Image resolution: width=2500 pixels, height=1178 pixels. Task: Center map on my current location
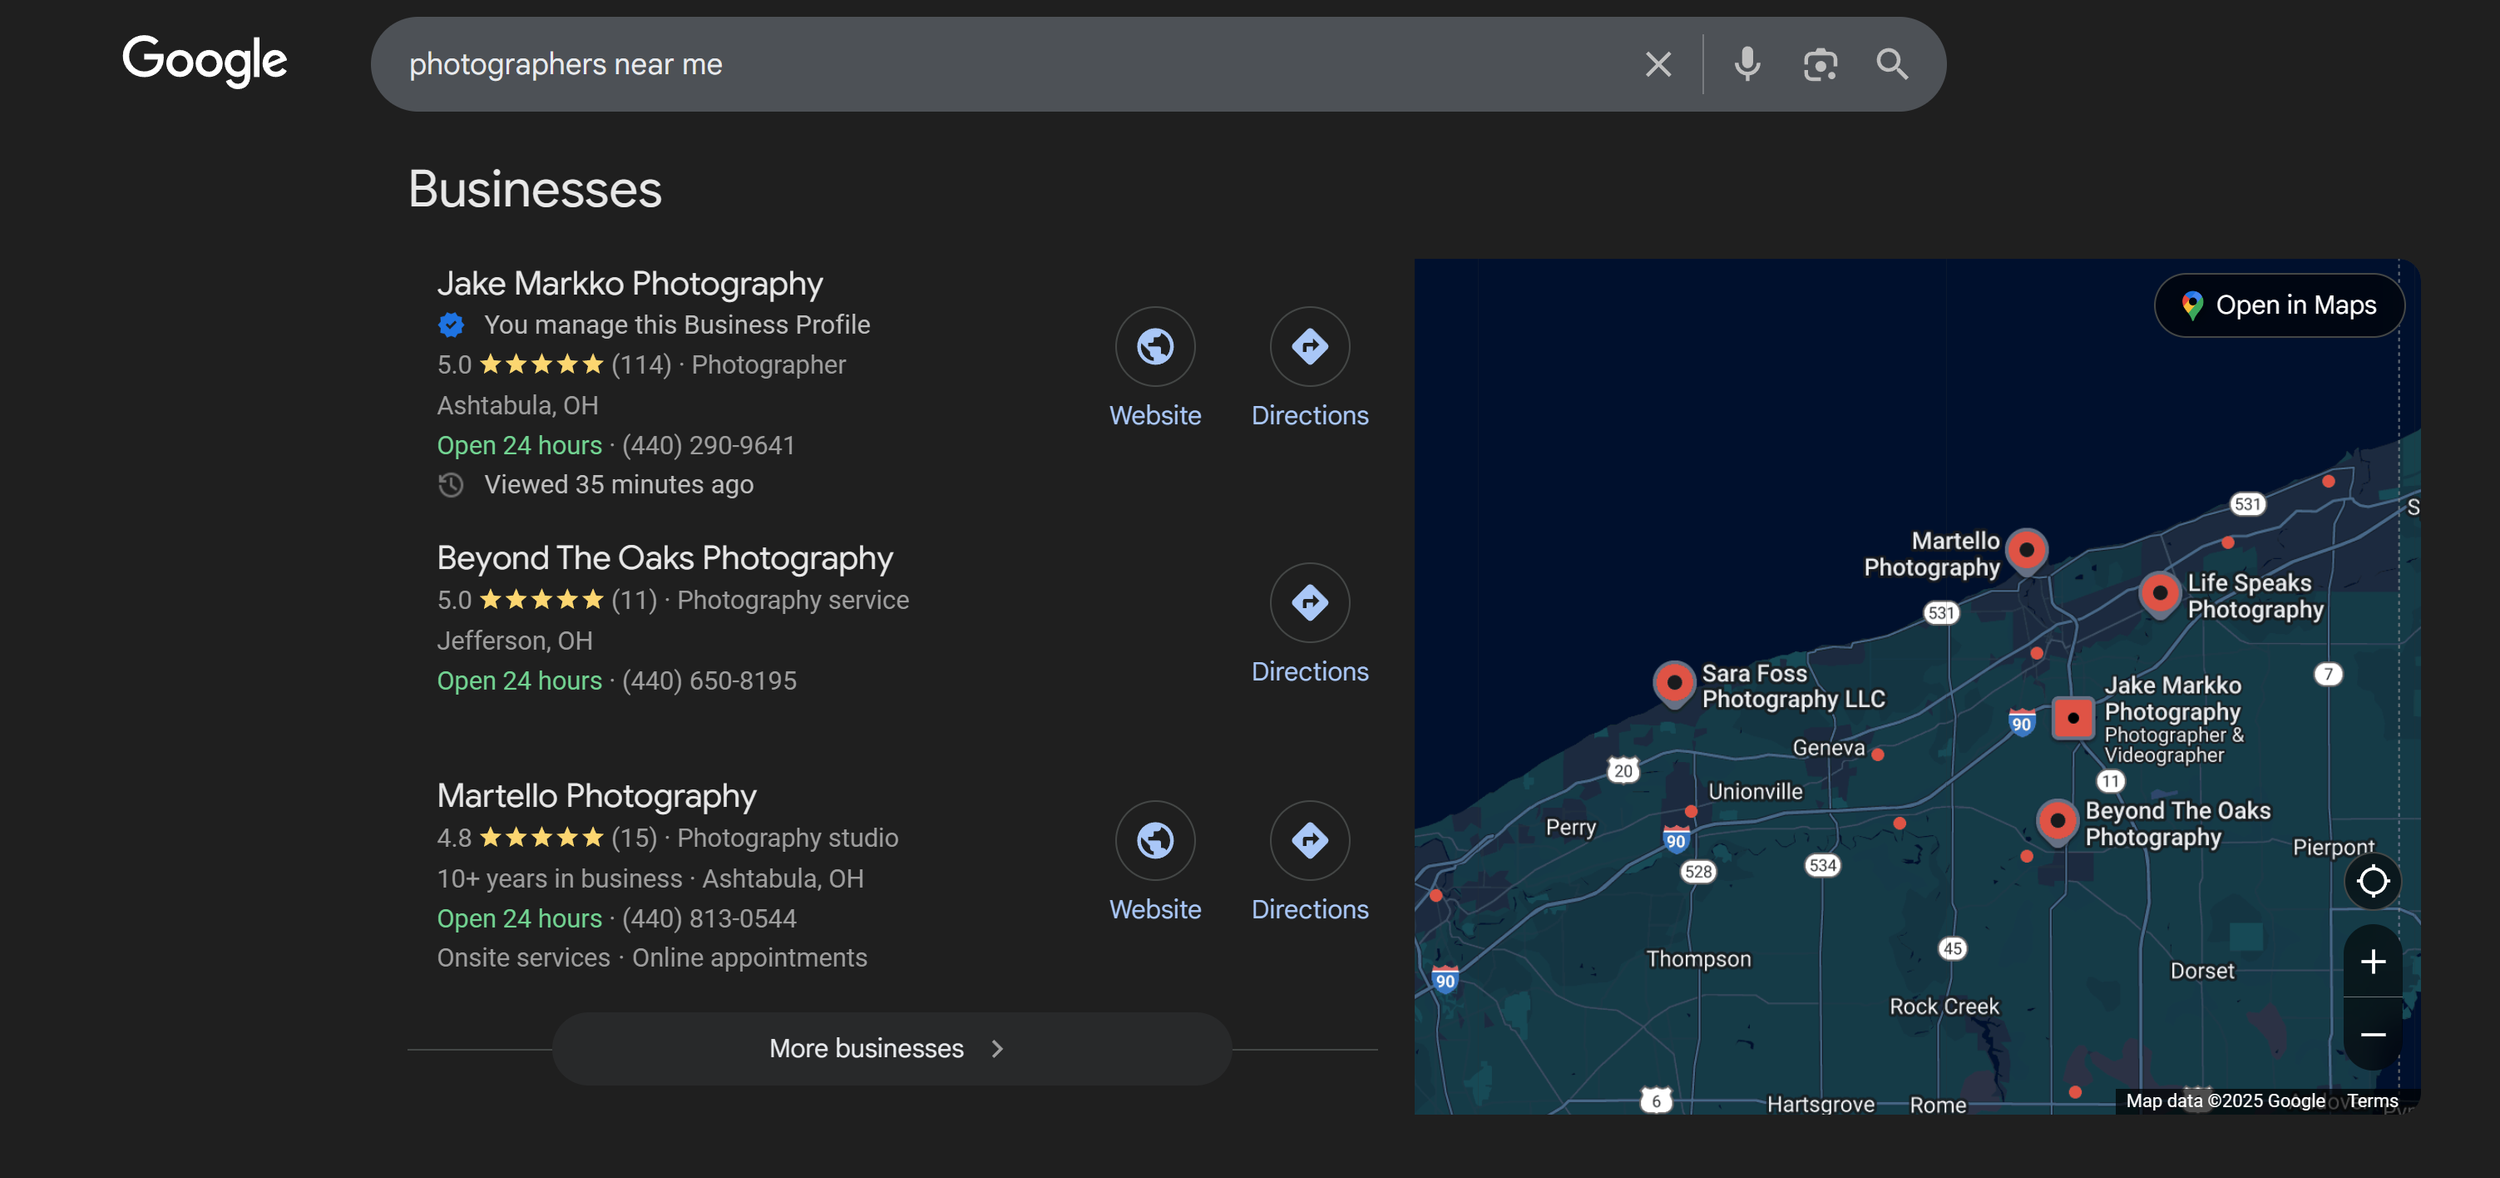point(2372,881)
